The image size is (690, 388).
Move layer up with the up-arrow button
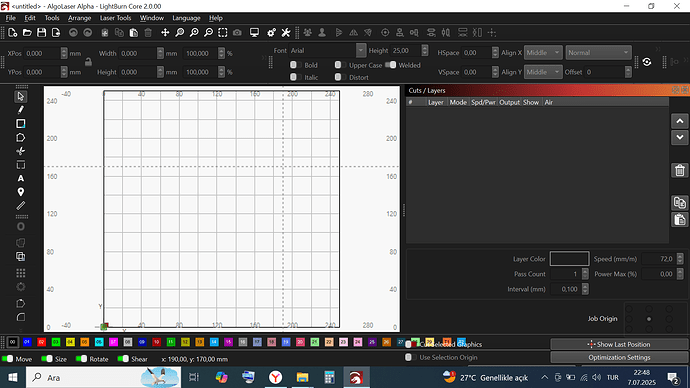pyautogui.click(x=680, y=121)
